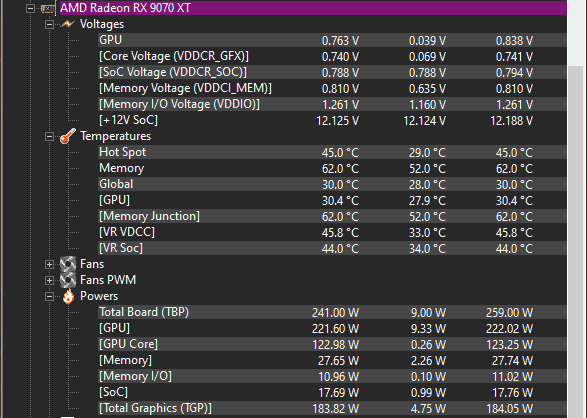Click the graphics card icon beside AMD Radeon
Screen dimensions: 587x418
pos(48,8)
